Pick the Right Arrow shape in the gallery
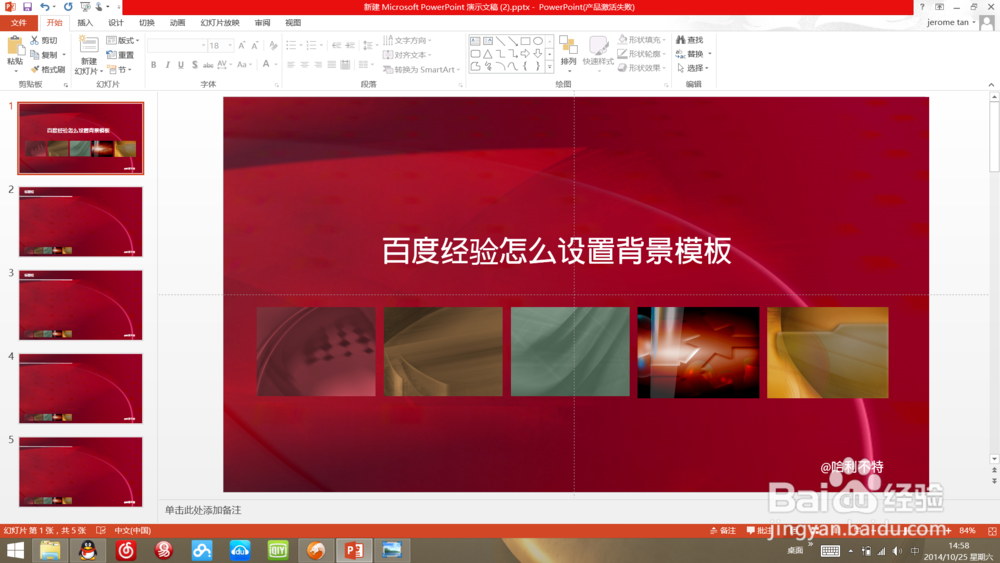The width and height of the screenshot is (1000, 563). (x=525, y=54)
